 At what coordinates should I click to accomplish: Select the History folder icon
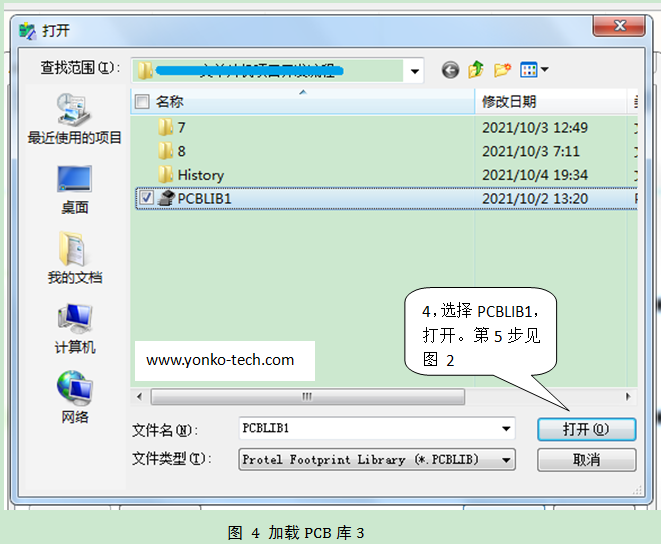165,174
